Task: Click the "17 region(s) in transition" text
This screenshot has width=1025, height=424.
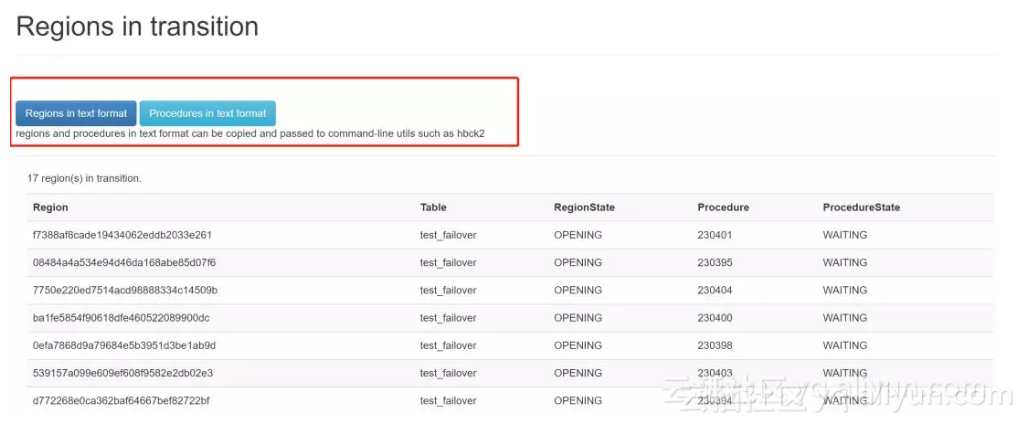Action: (x=84, y=178)
